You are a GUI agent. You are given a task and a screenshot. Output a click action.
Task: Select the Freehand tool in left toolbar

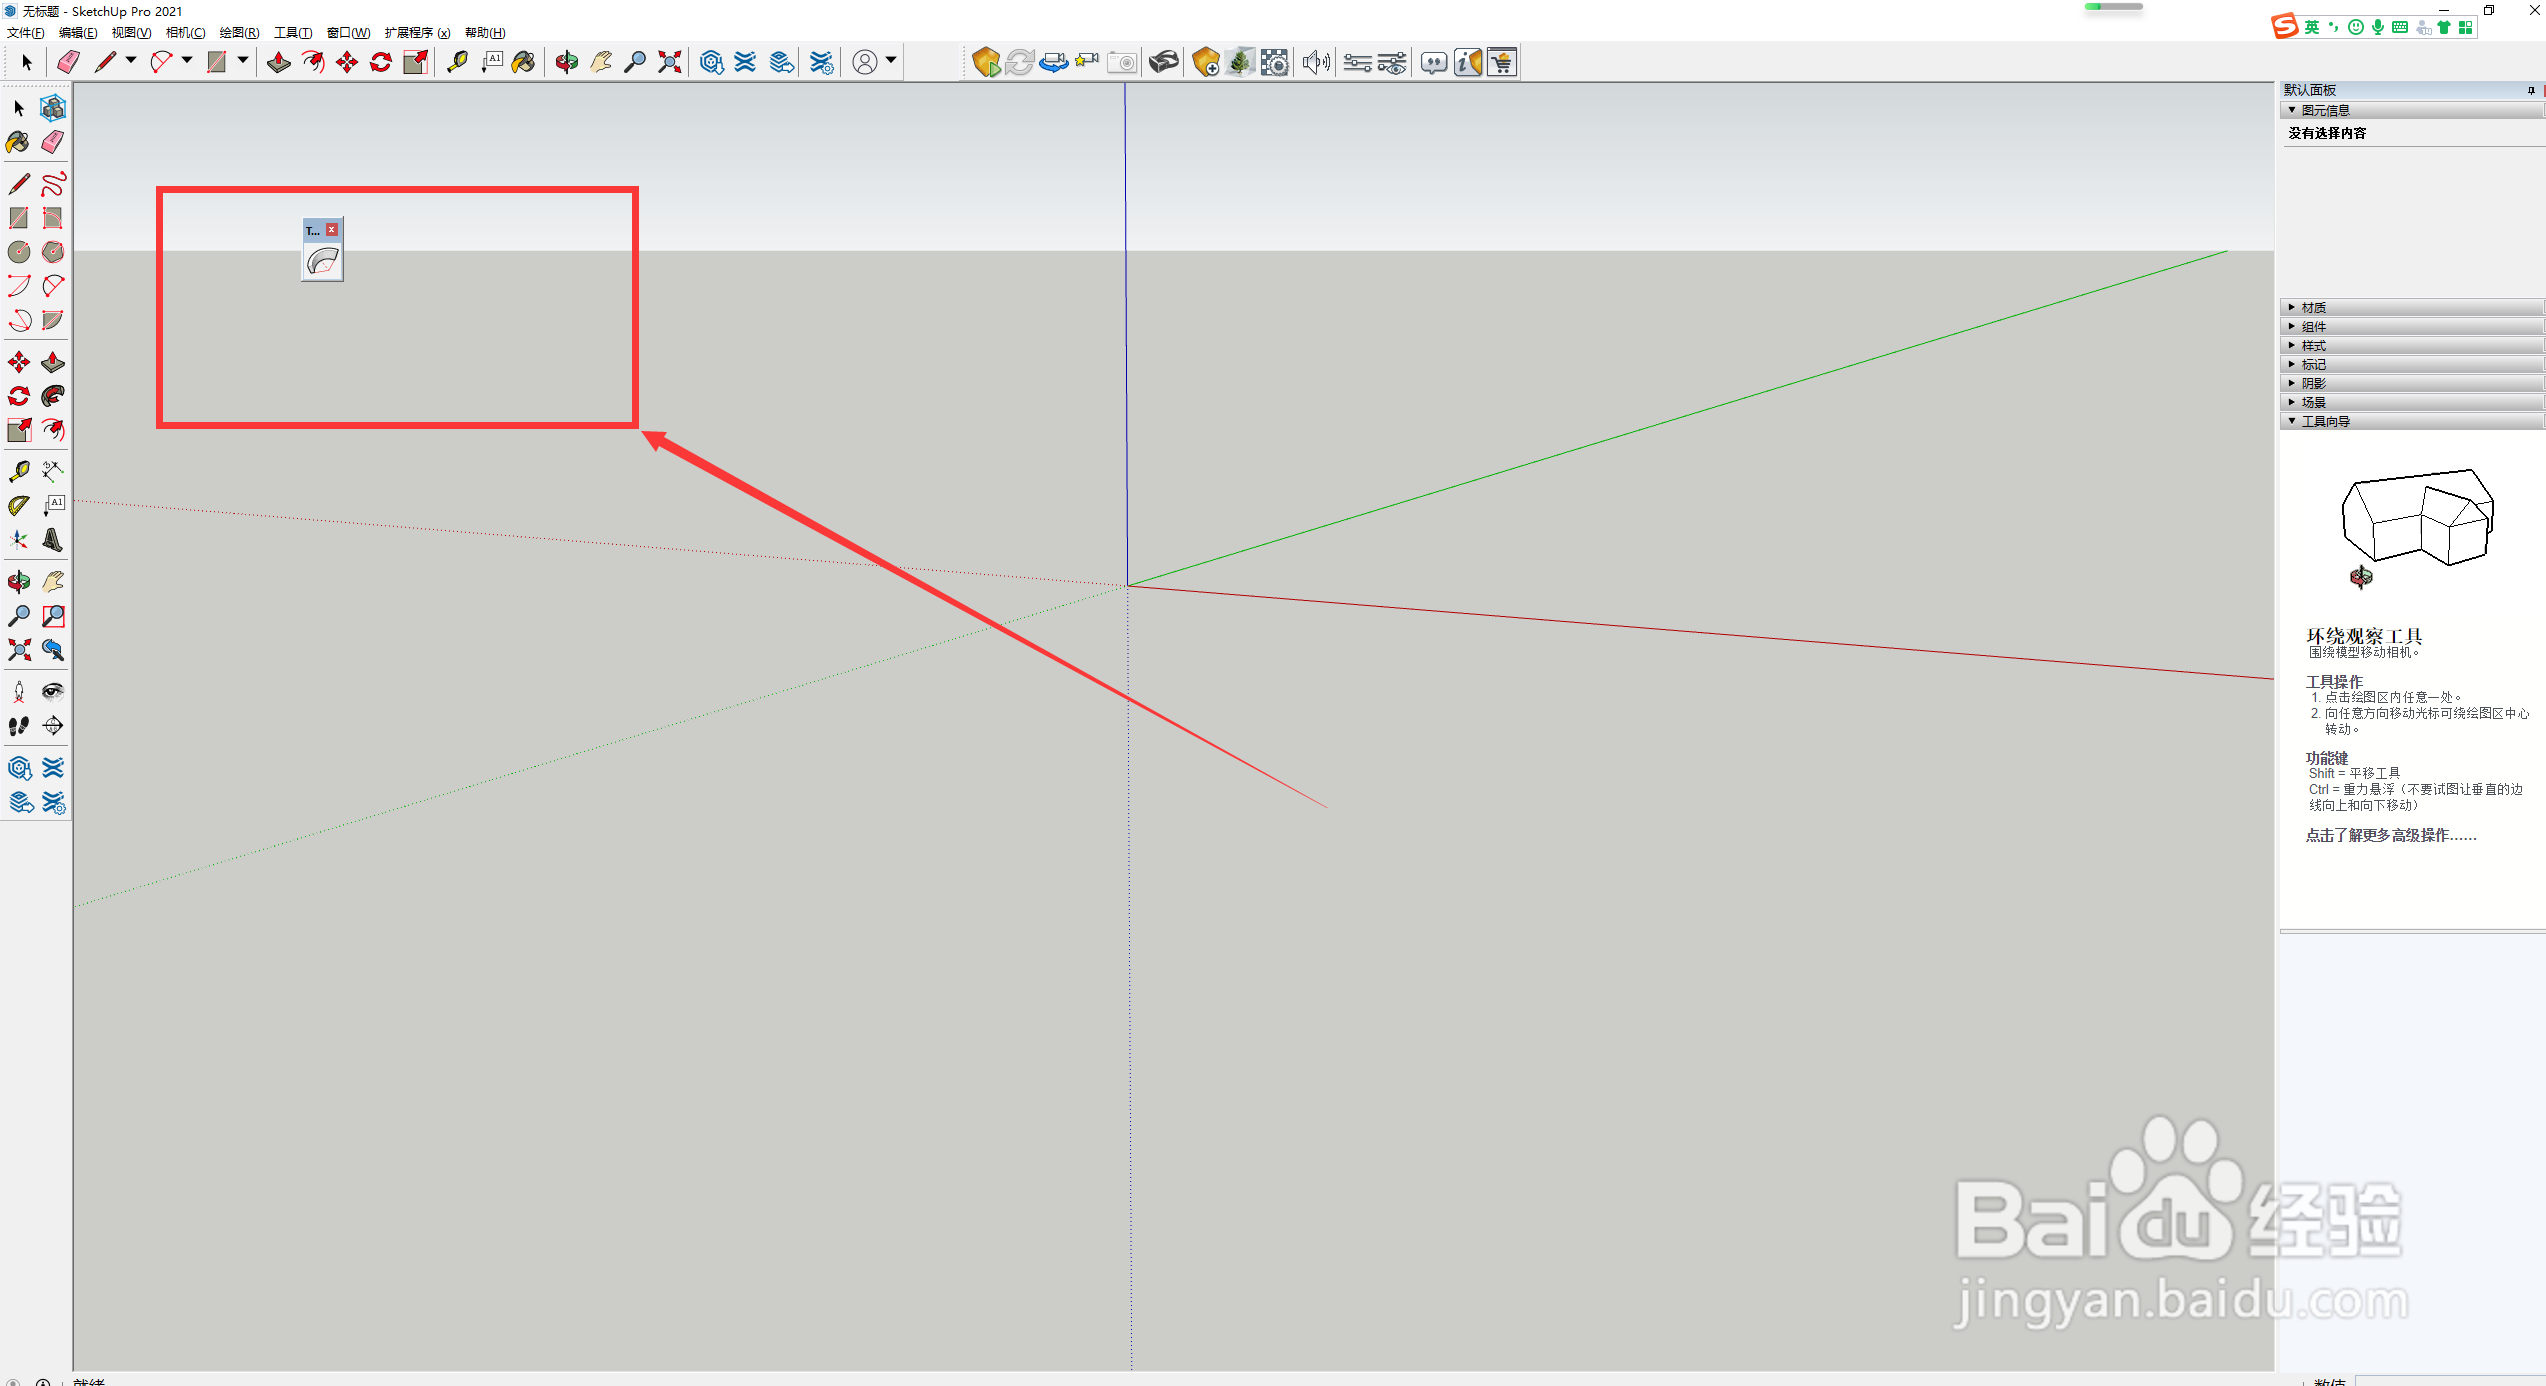pyautogui.click(x=53, y=184)
